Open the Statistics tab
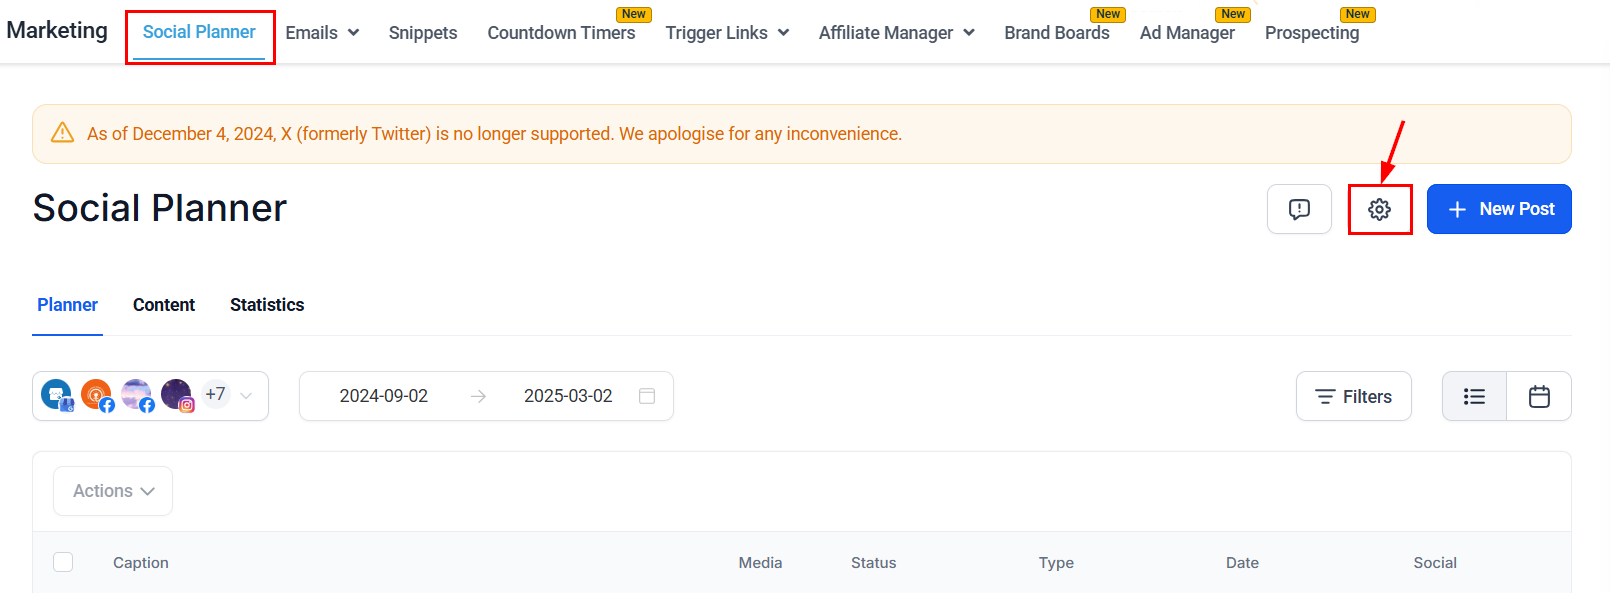This screenshot has width=1610, height=593. 267,305
